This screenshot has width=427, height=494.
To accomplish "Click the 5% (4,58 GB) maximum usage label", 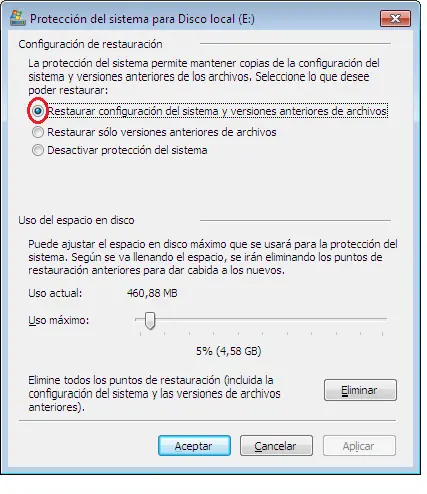I will point(229,351).
